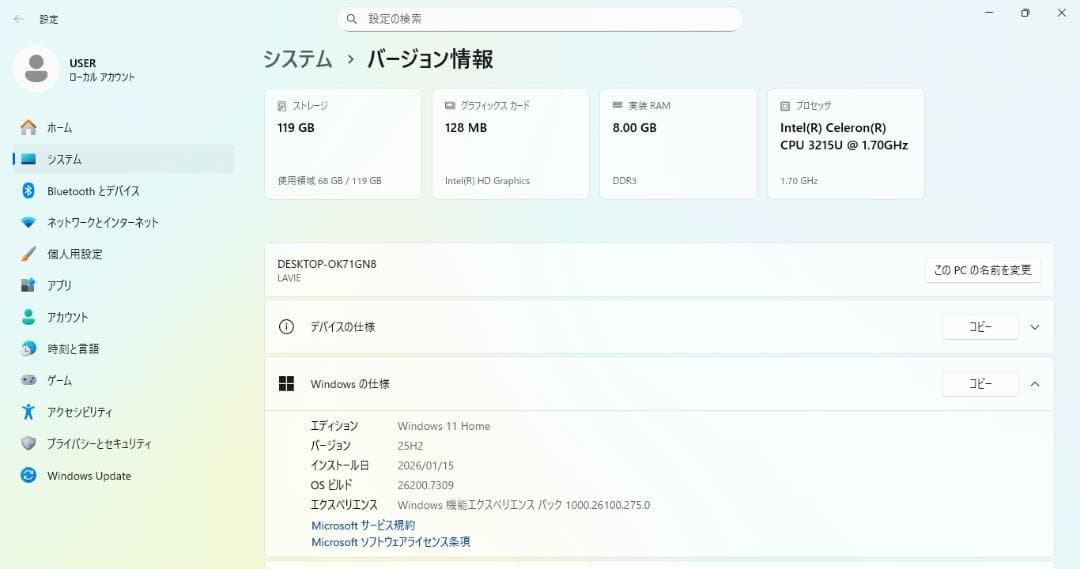Viewport: 1080px width, 569px height.
Task: Open the ストレージ 119 GB card
Action: [343, 144]
